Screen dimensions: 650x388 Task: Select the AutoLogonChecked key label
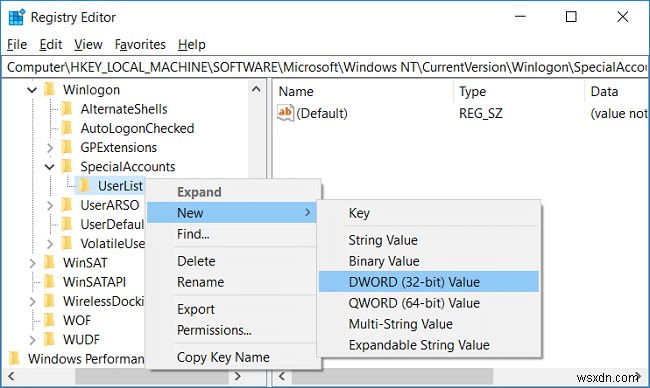pyautogui.click(x=137, y=128)
